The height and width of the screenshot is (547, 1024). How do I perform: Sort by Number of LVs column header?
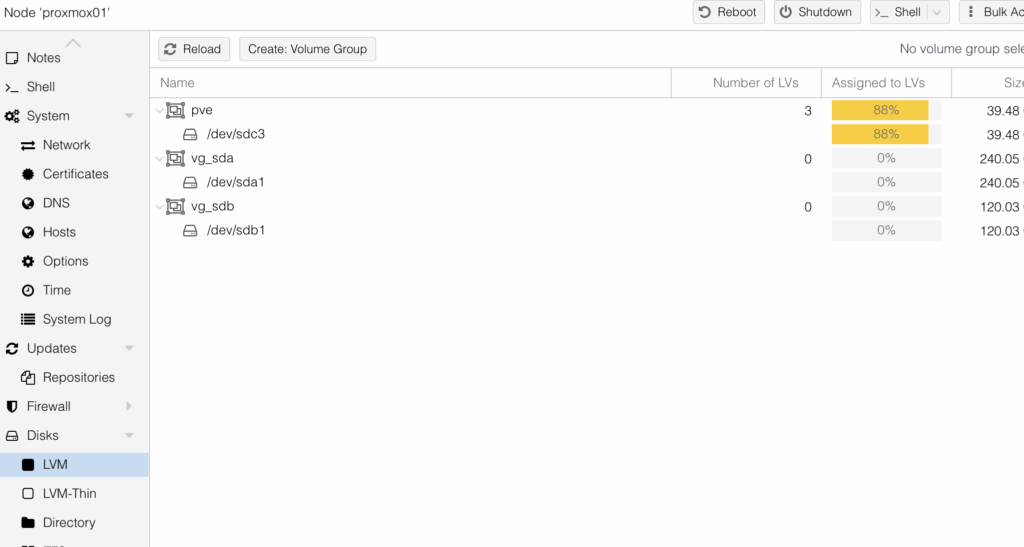tap(755, 83)
